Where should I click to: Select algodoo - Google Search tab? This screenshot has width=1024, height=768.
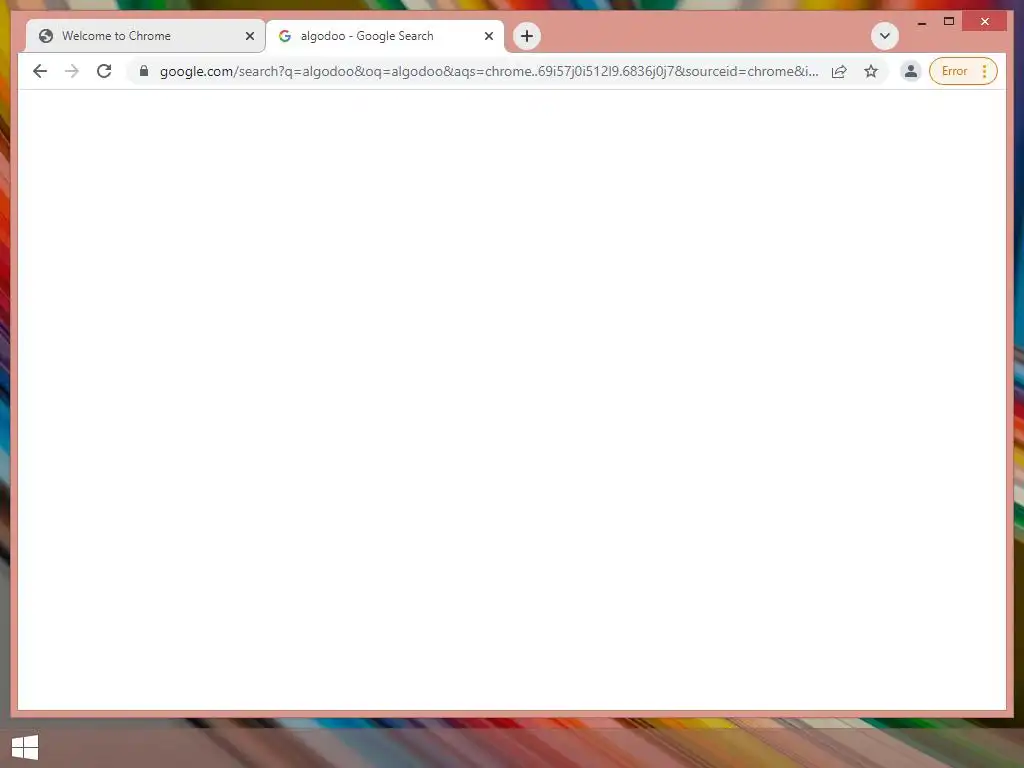(385, 36)
